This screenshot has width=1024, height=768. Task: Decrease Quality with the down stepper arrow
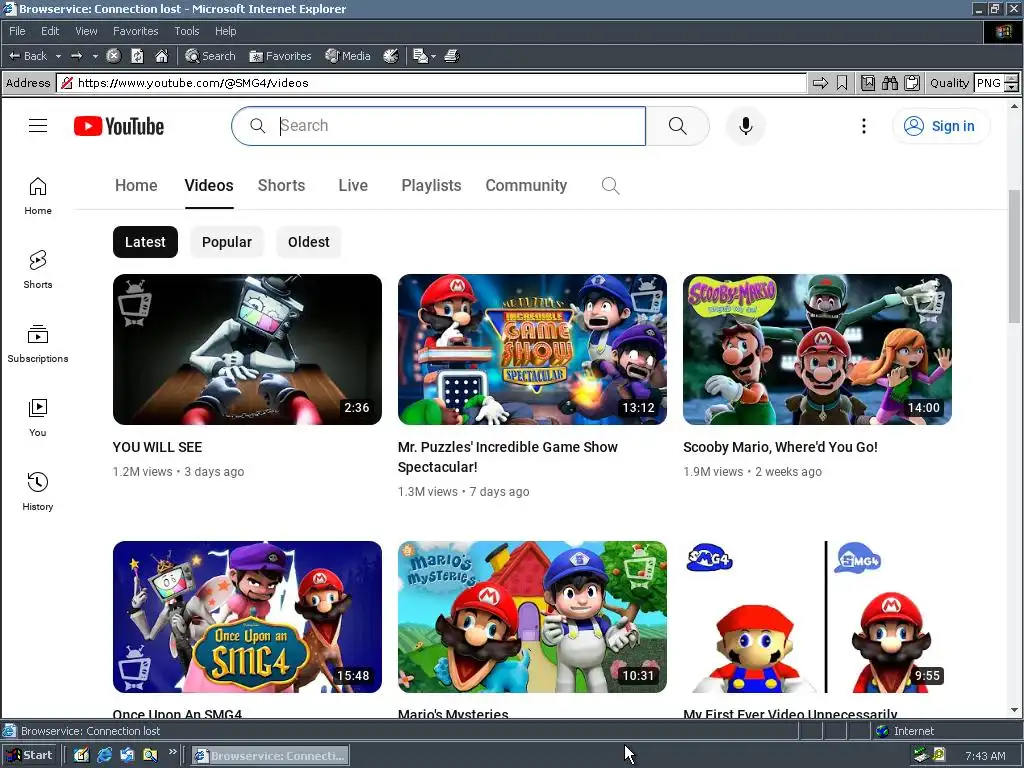(1011, 88)
